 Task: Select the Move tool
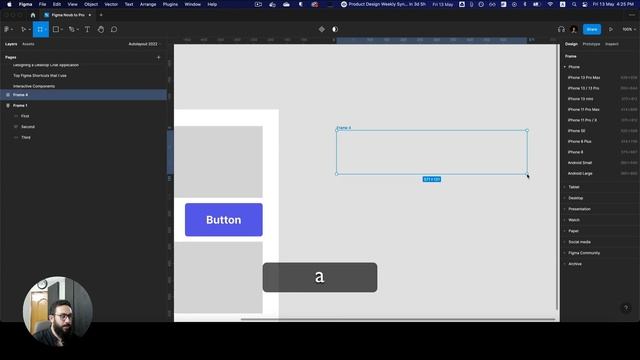click(23, 29)
